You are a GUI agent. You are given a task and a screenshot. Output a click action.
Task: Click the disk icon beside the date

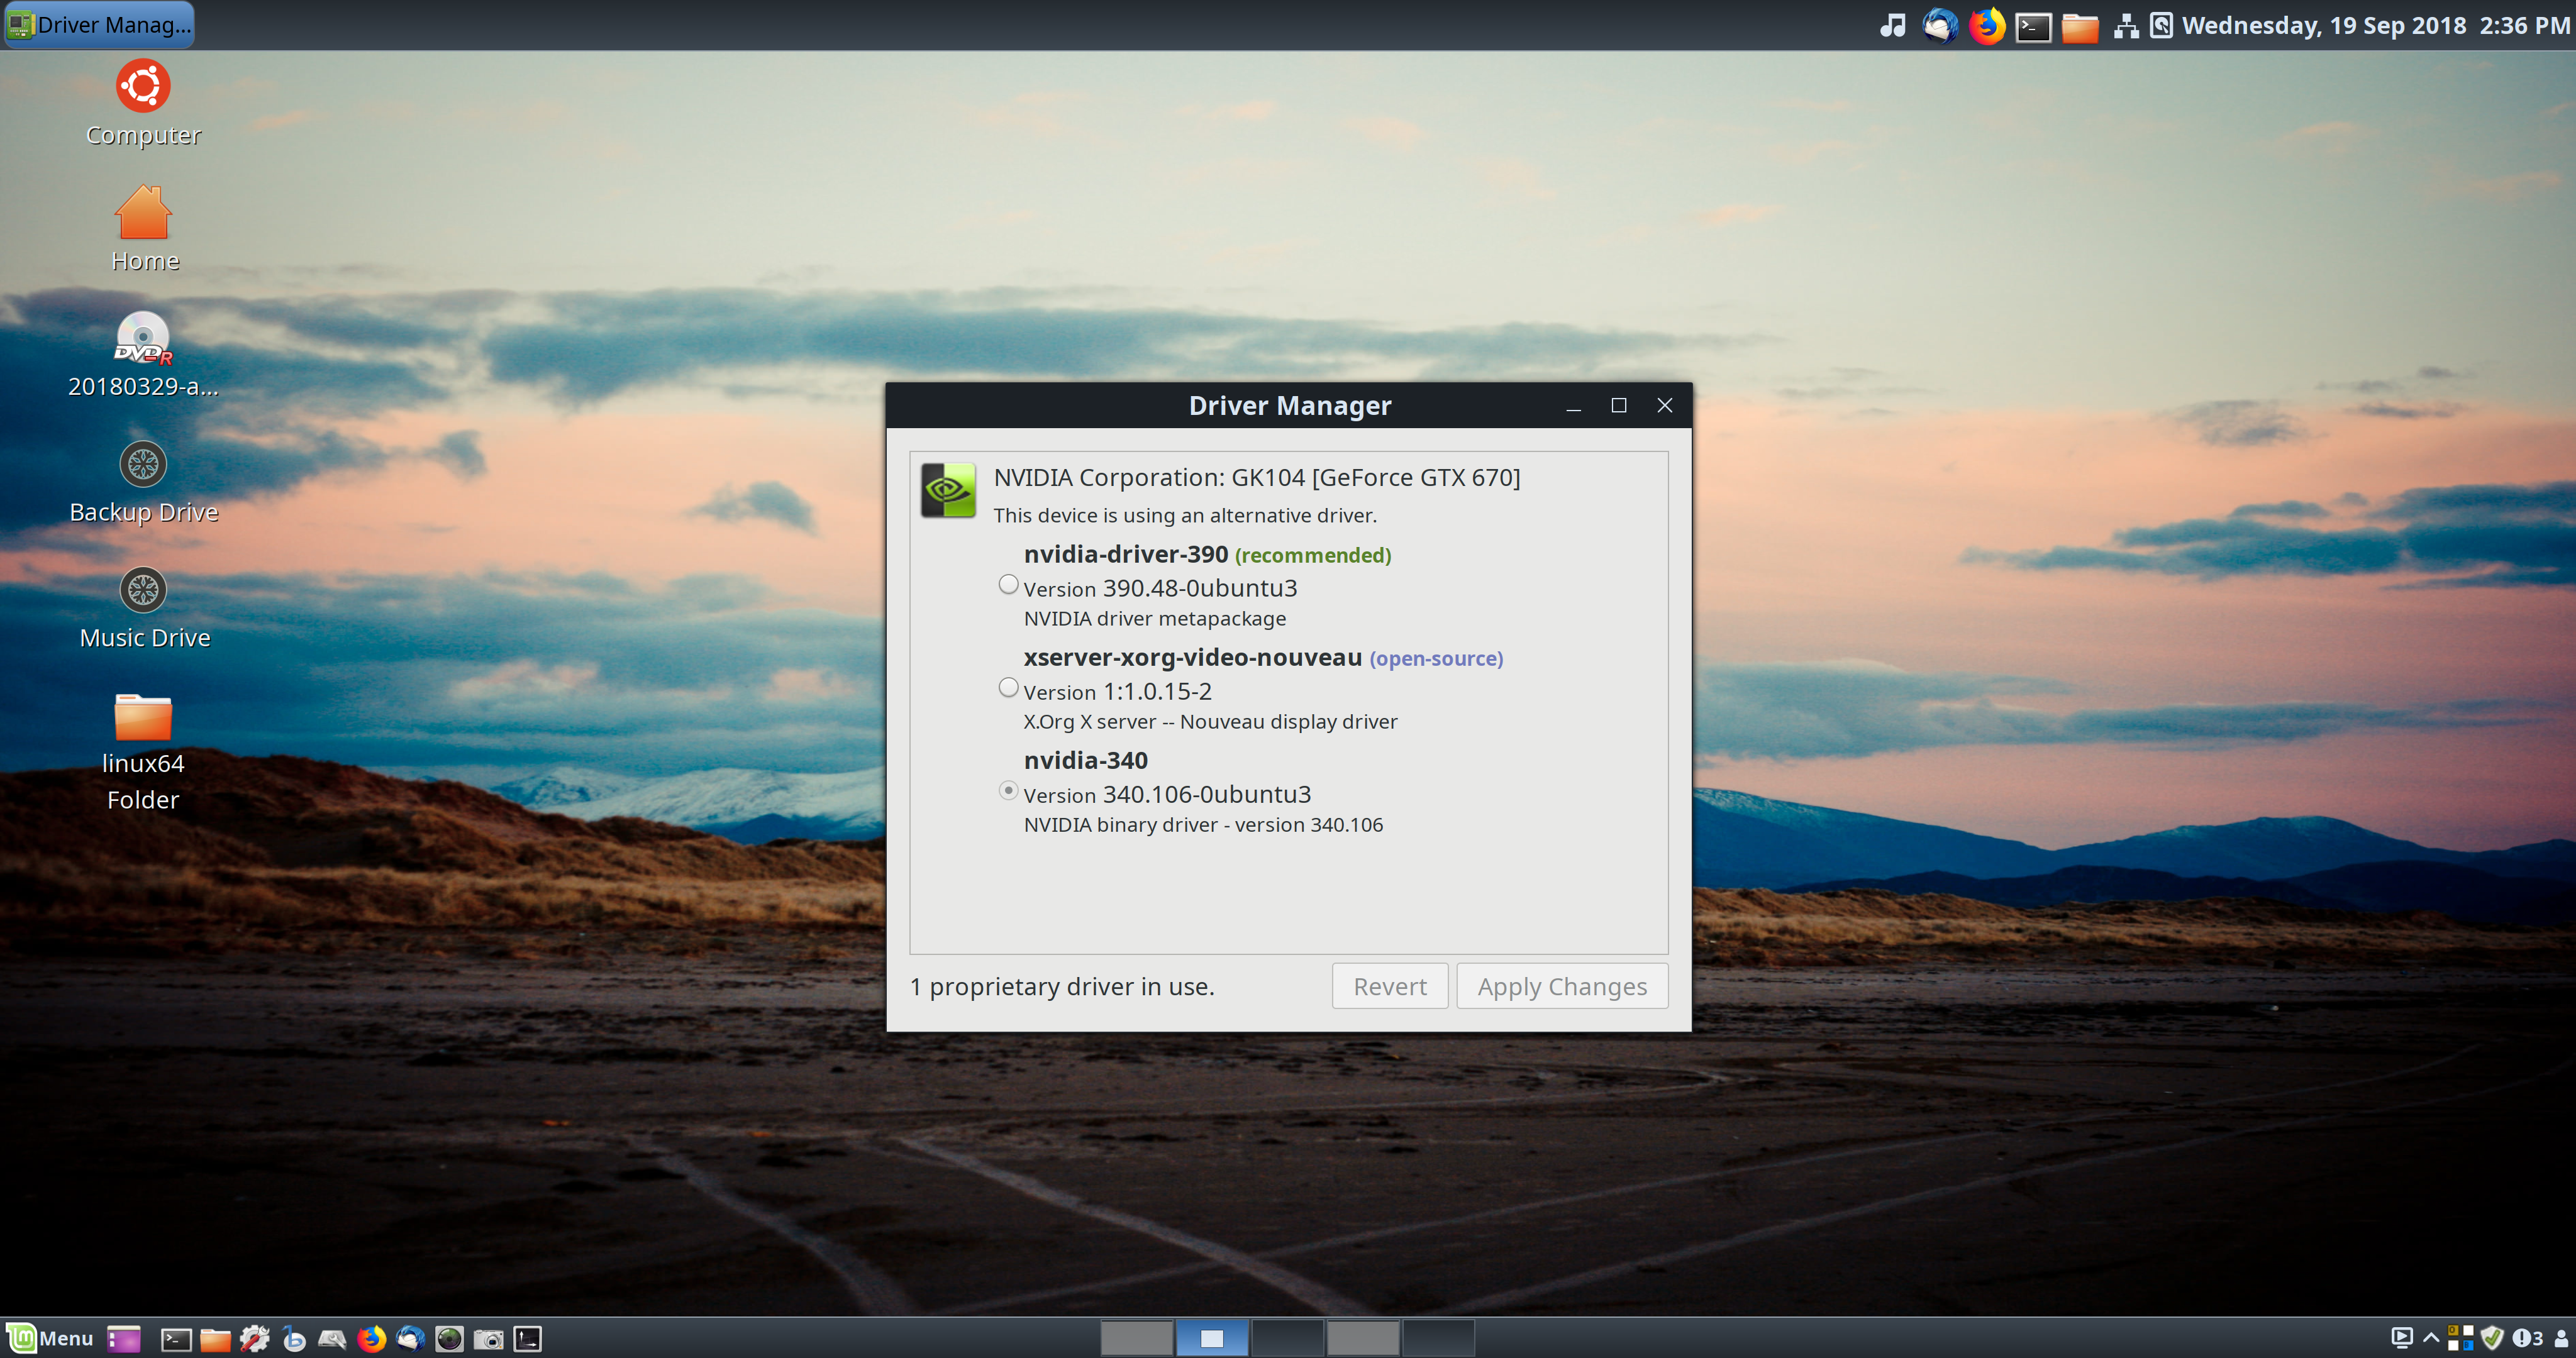click(x=2161, y=25)
